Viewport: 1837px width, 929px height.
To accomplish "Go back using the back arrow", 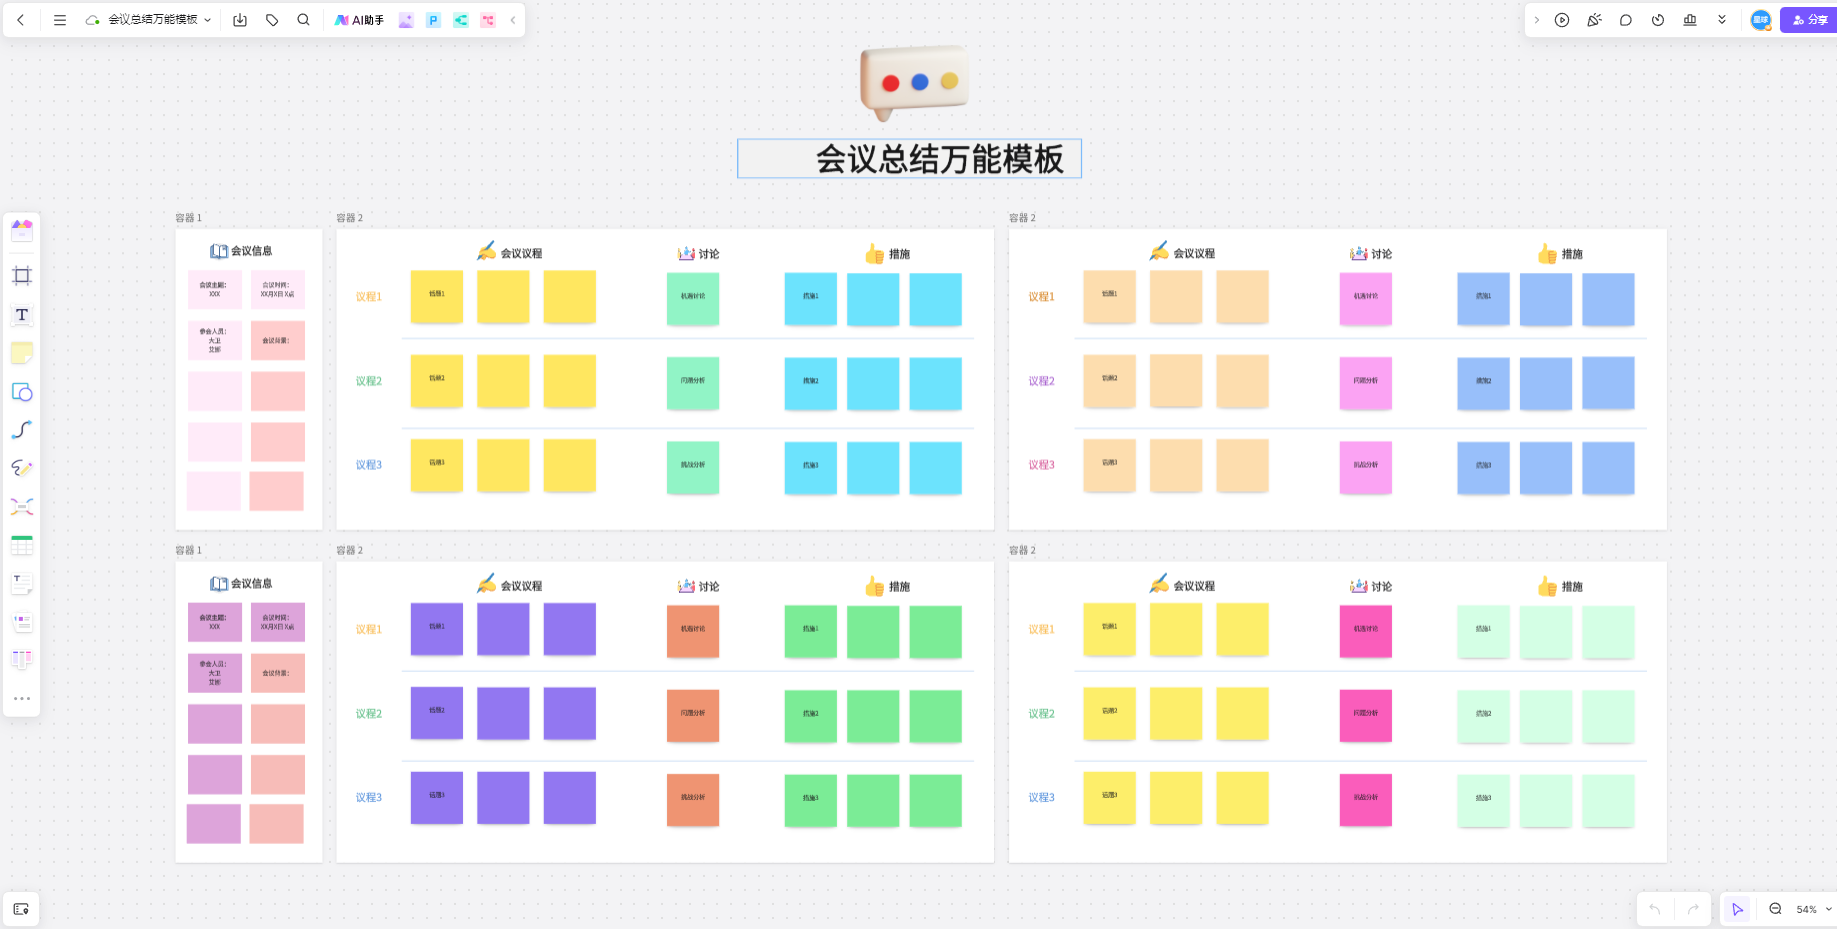I will click(21, 20).
